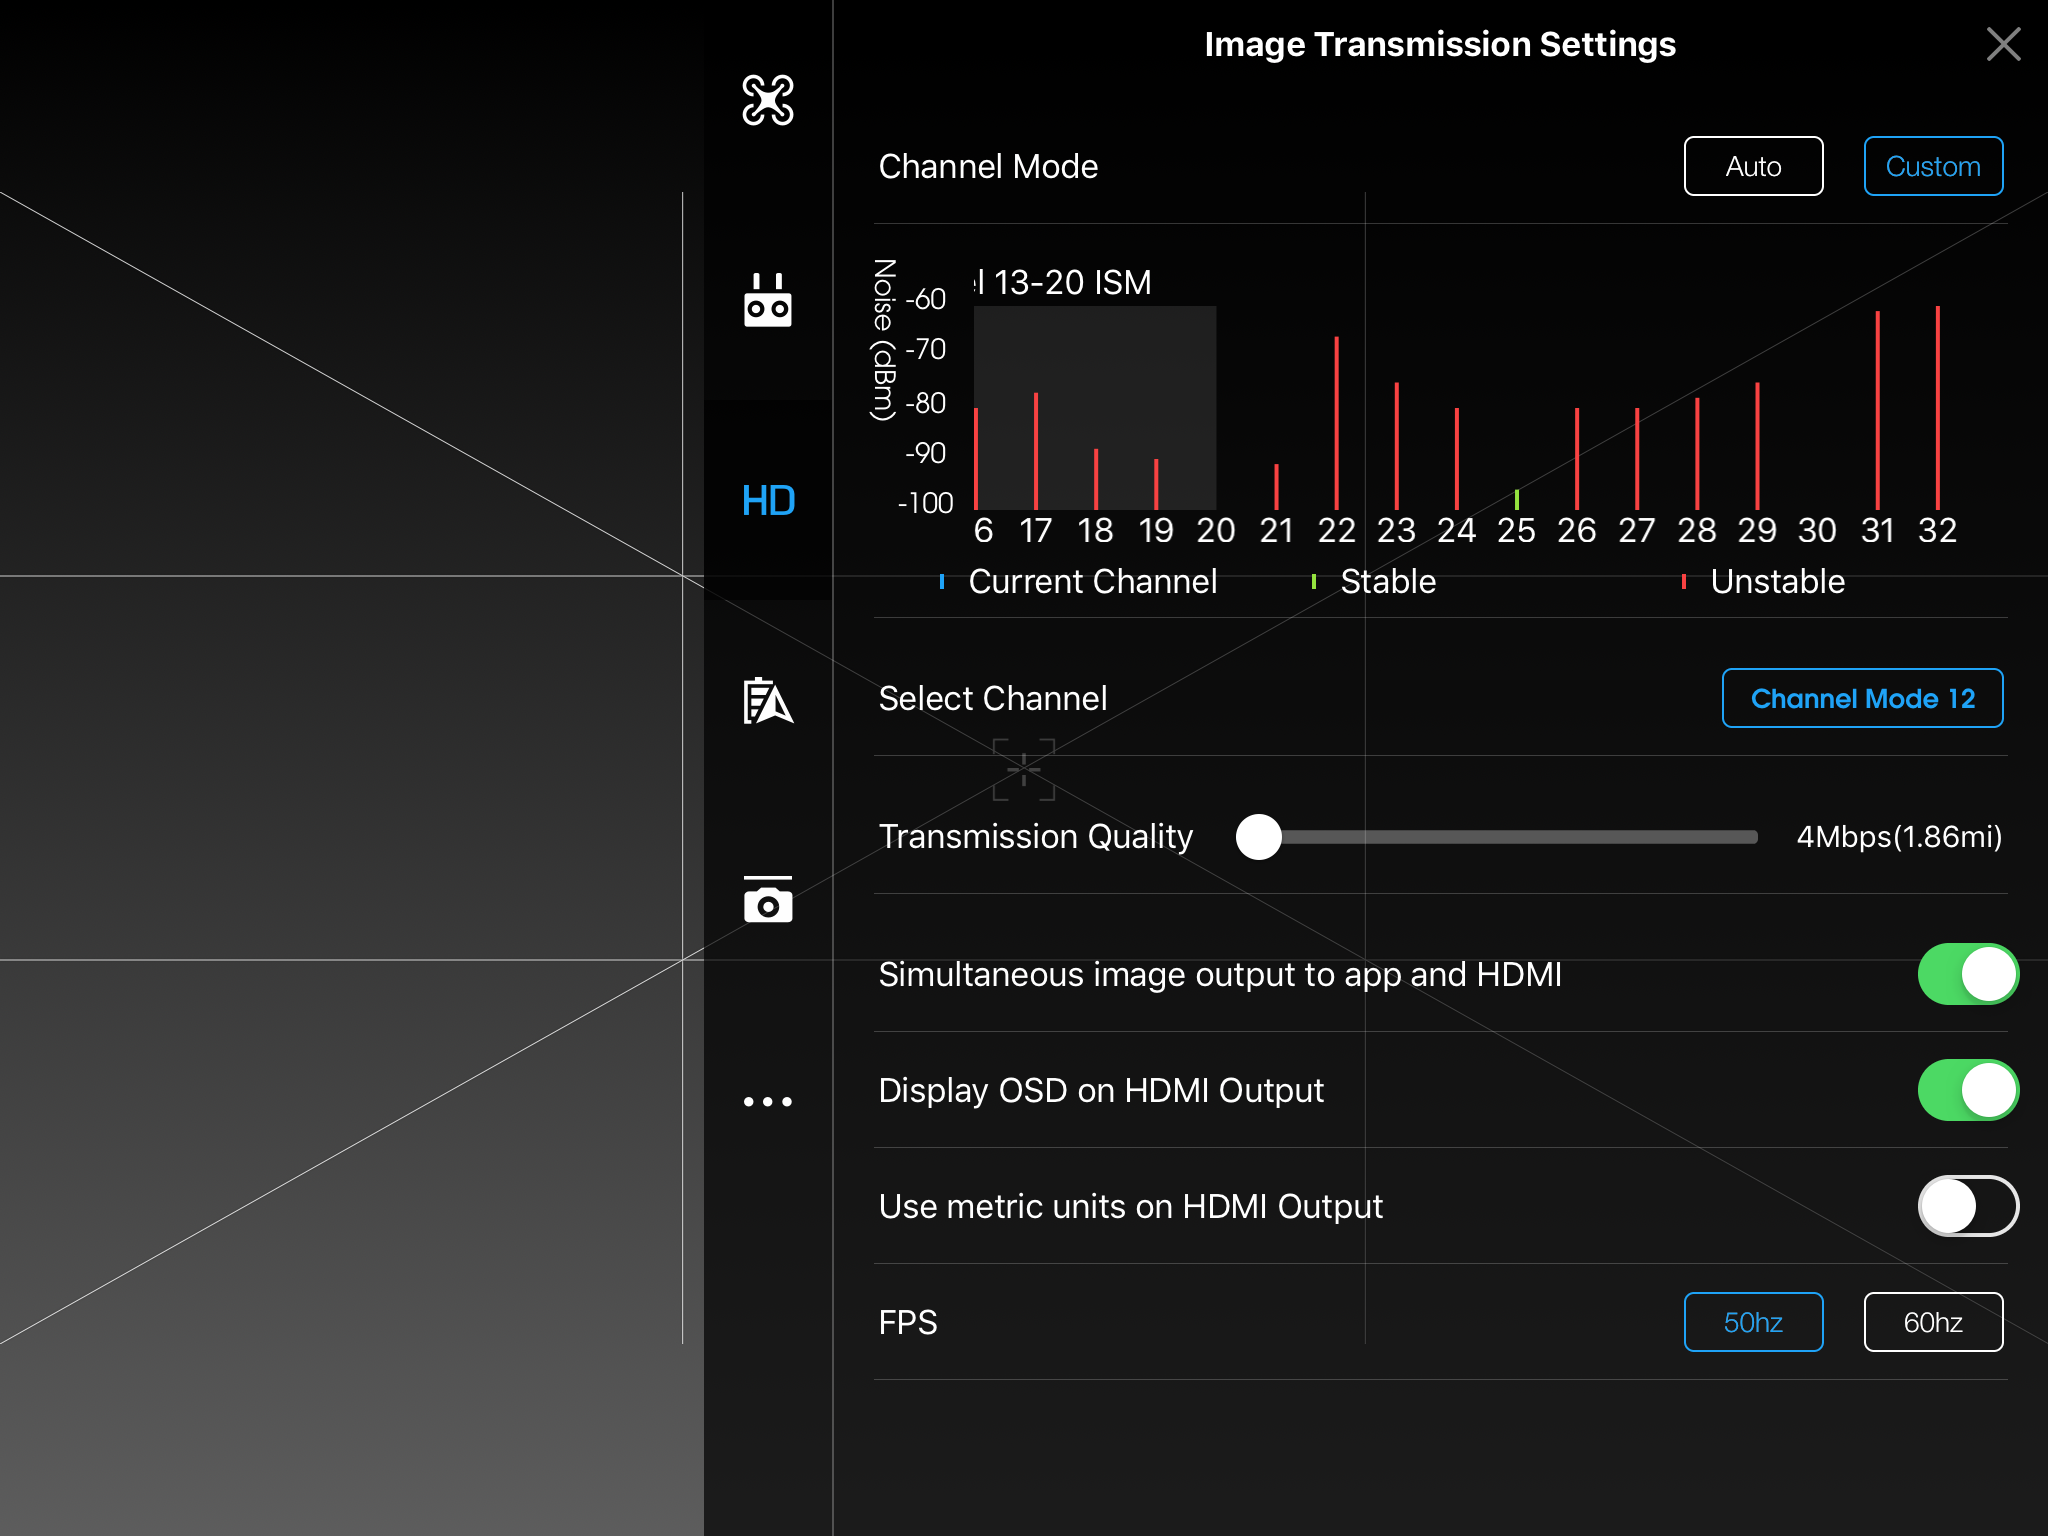Click the channel 17 noise bar
This screenshot has width=2048, height=1536.
(x=1036, y=451)
